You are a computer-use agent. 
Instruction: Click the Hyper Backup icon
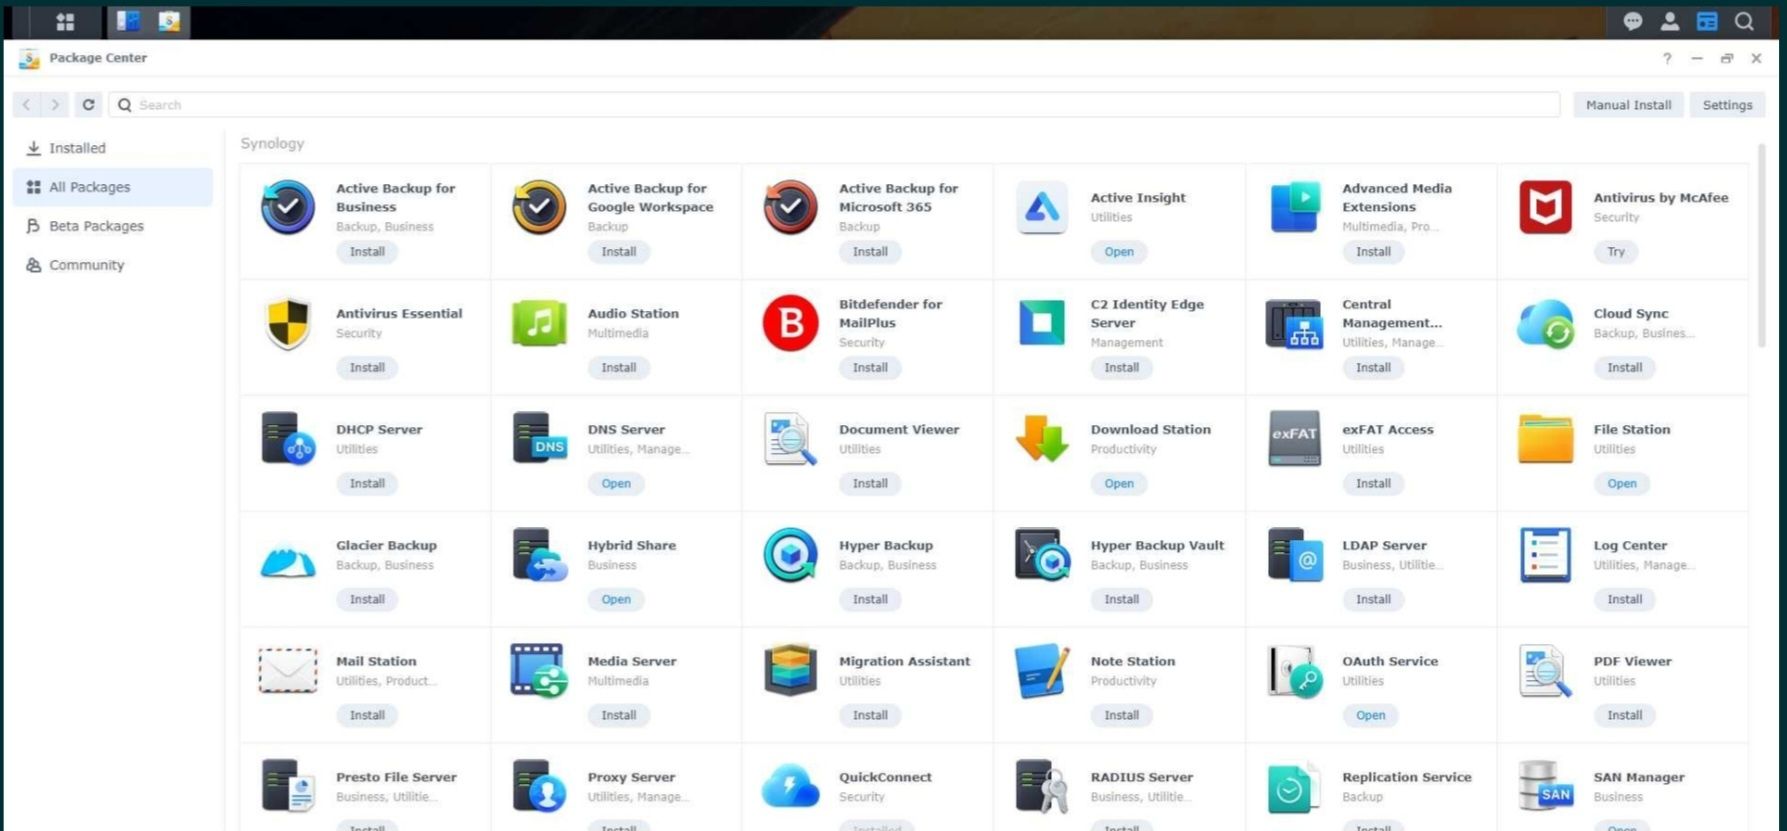coord(790,555)
